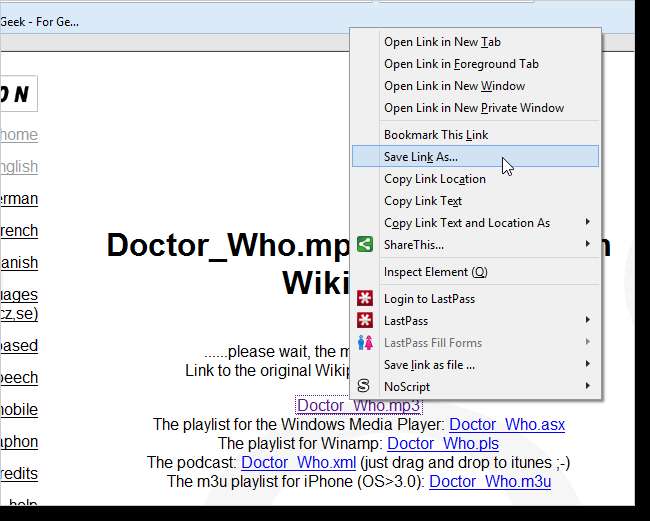Select Save Link As... menu entry
Viewport: 650px width, 521px height.
(x=475, y=156)
